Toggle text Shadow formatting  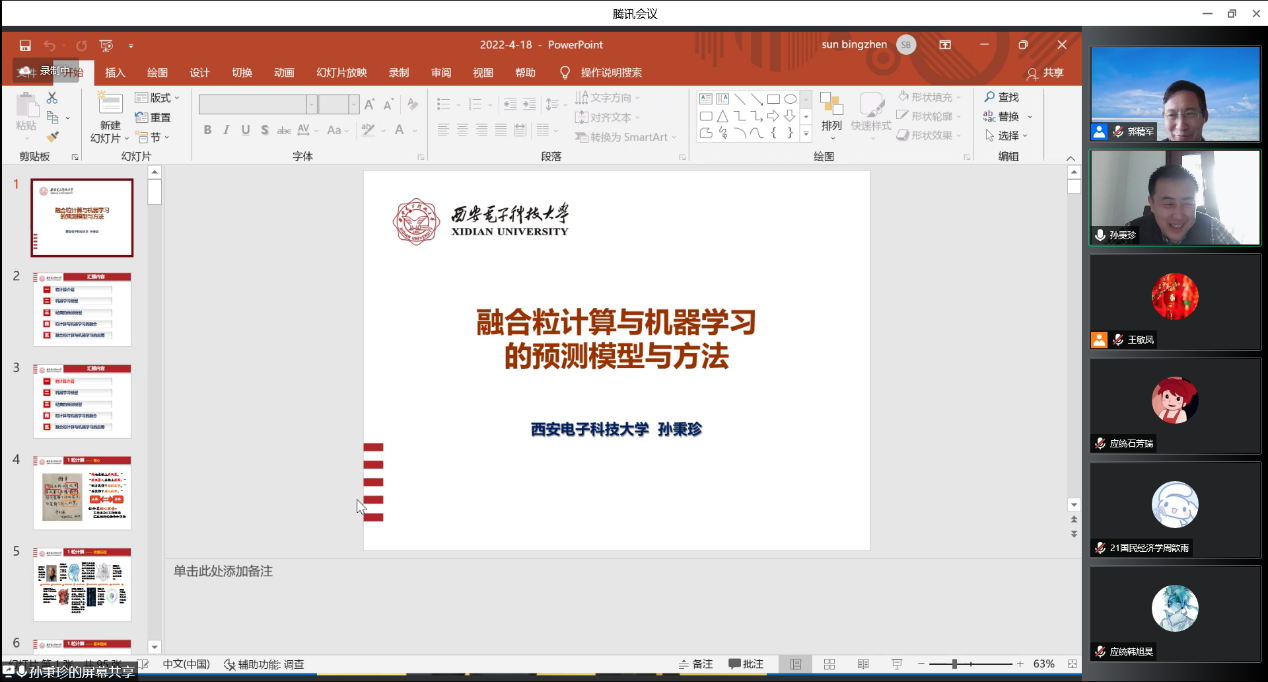[264, 130]
